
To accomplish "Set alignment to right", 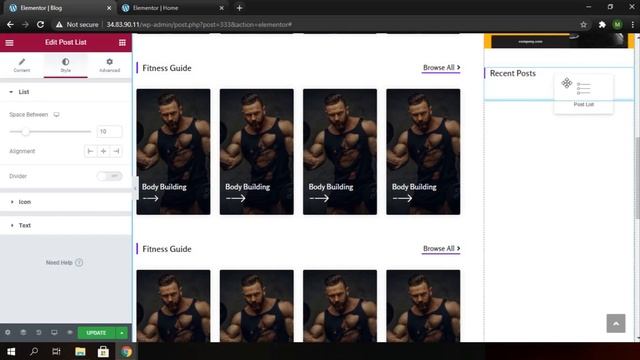I will tap(116, 151).
